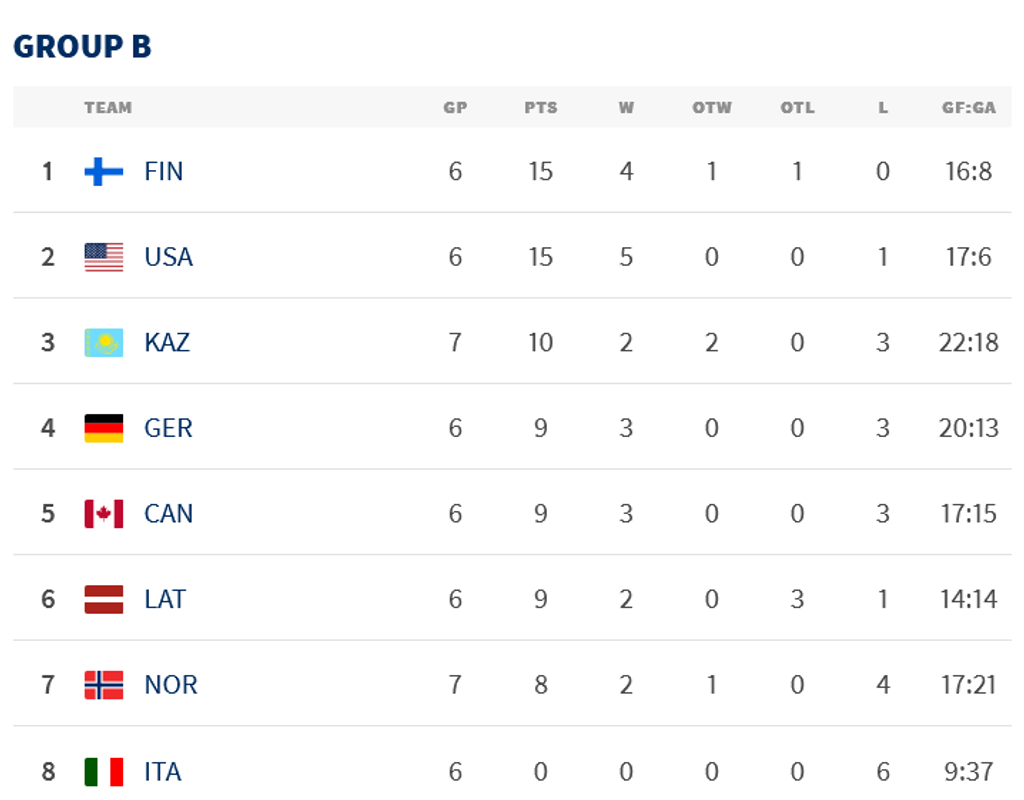Click the Kazakhstan flag icon
This screenshot has width=1024, height=800.
104,343
